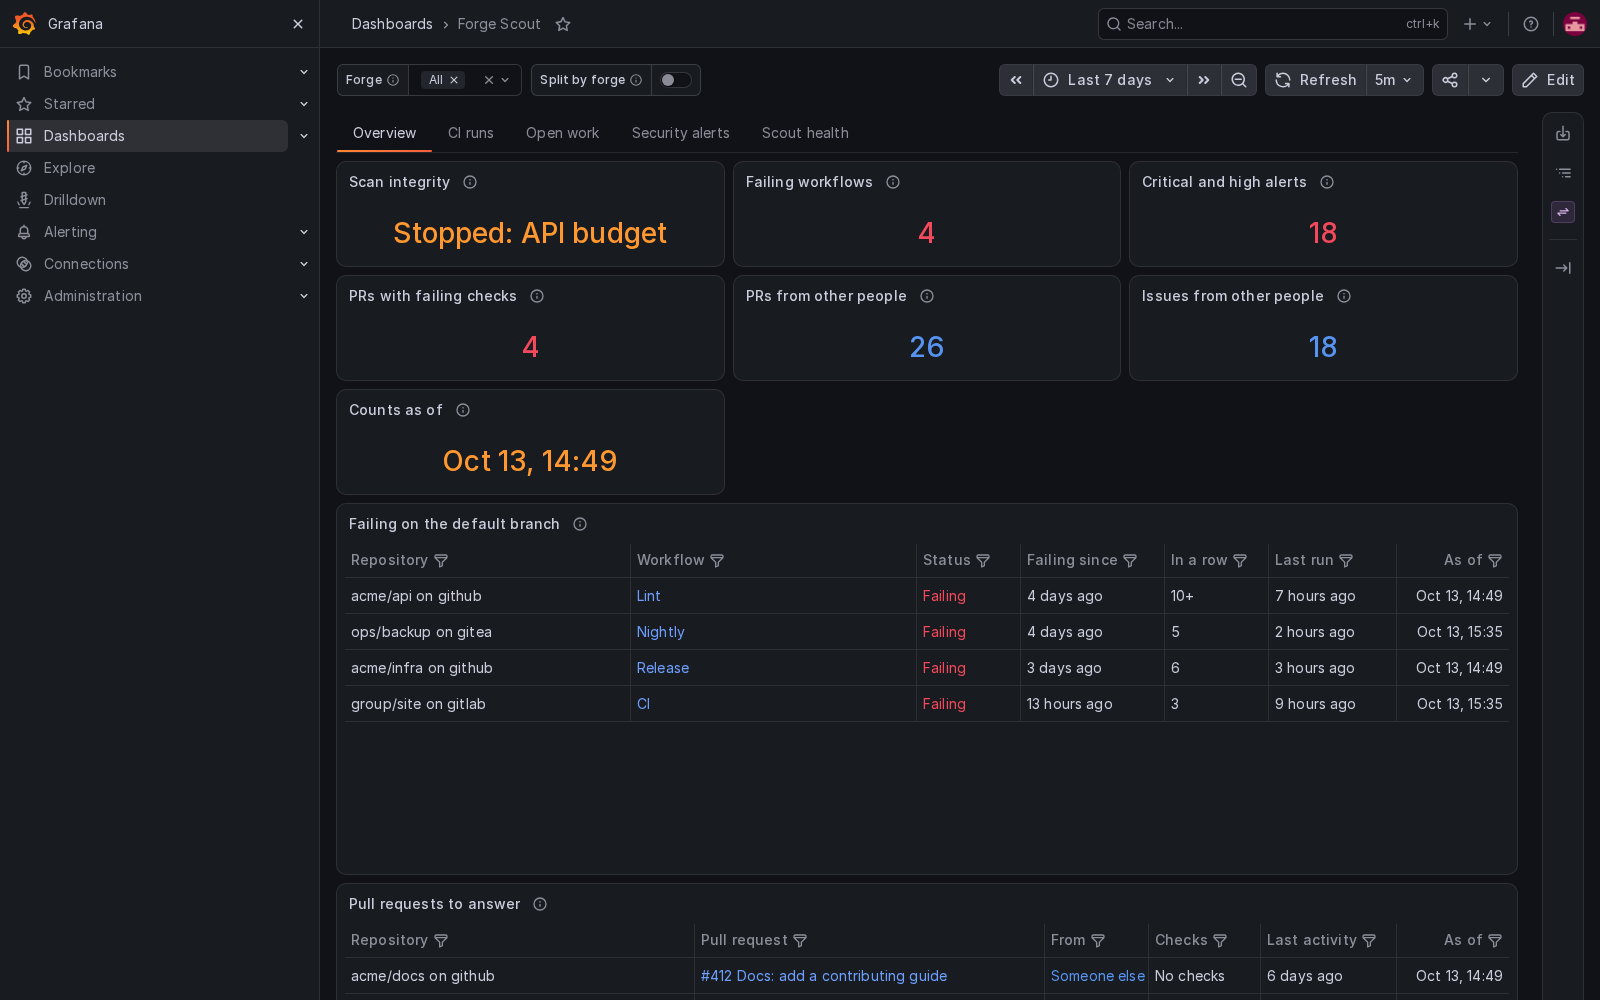Click the purple switch icon in right rail
The width and height of the screenshot is (1600, 1000).
pyautogui.click(x=1563, y=212)
